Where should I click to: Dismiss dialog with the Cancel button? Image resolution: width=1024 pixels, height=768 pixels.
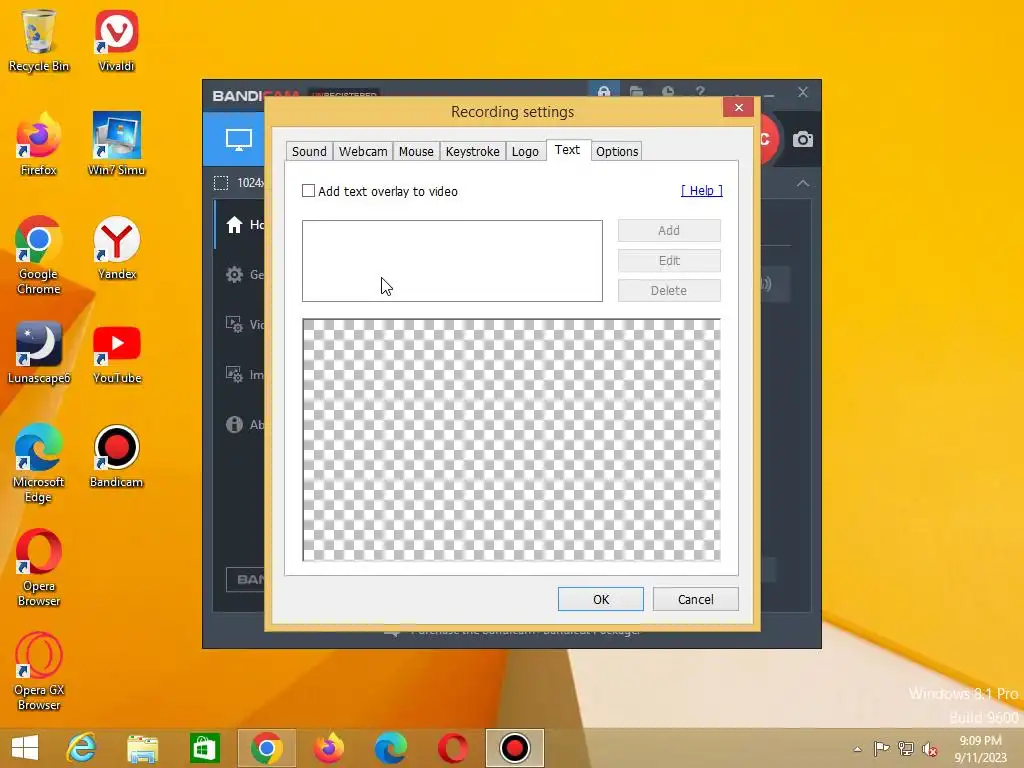point(696,599)
